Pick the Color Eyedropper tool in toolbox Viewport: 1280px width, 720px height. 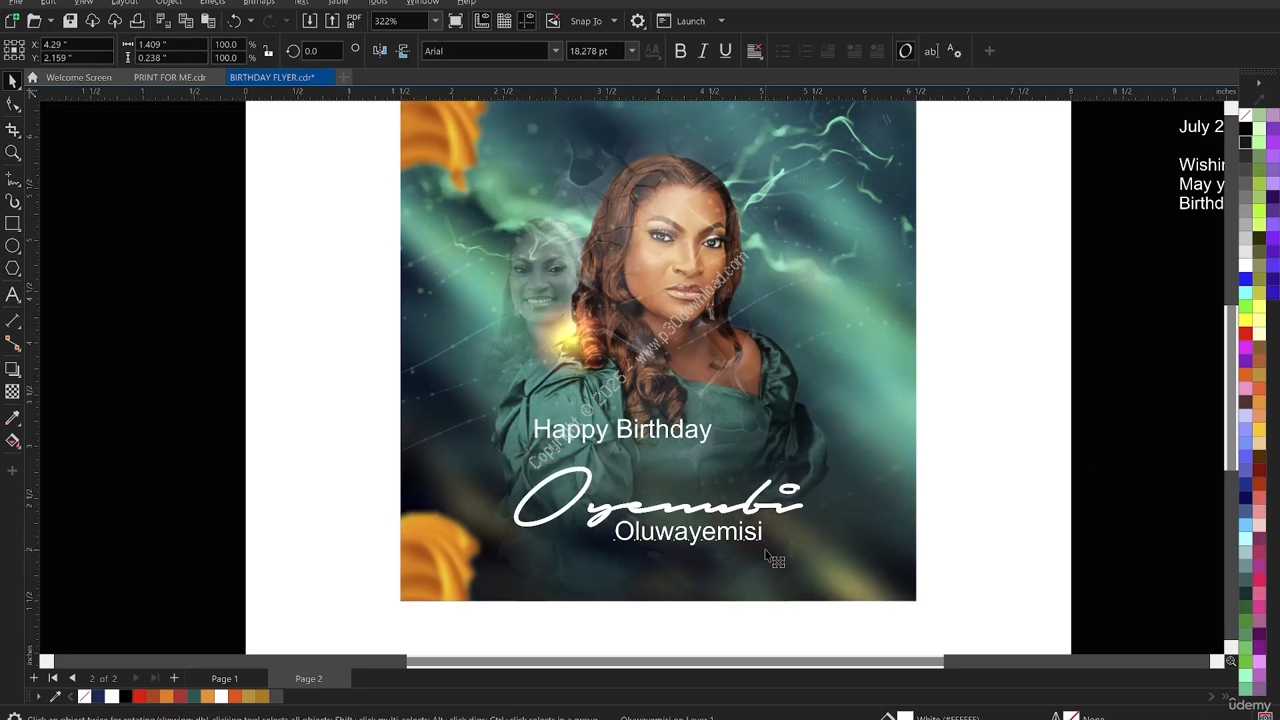point(12,418)
